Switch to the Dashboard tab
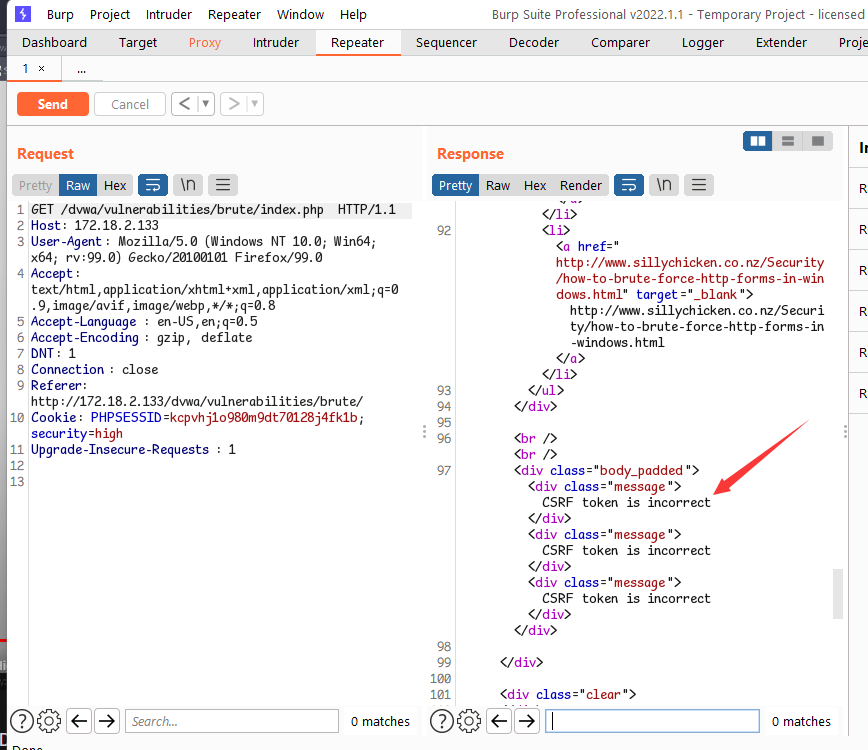Screen dimensions: 868x750 54,43
